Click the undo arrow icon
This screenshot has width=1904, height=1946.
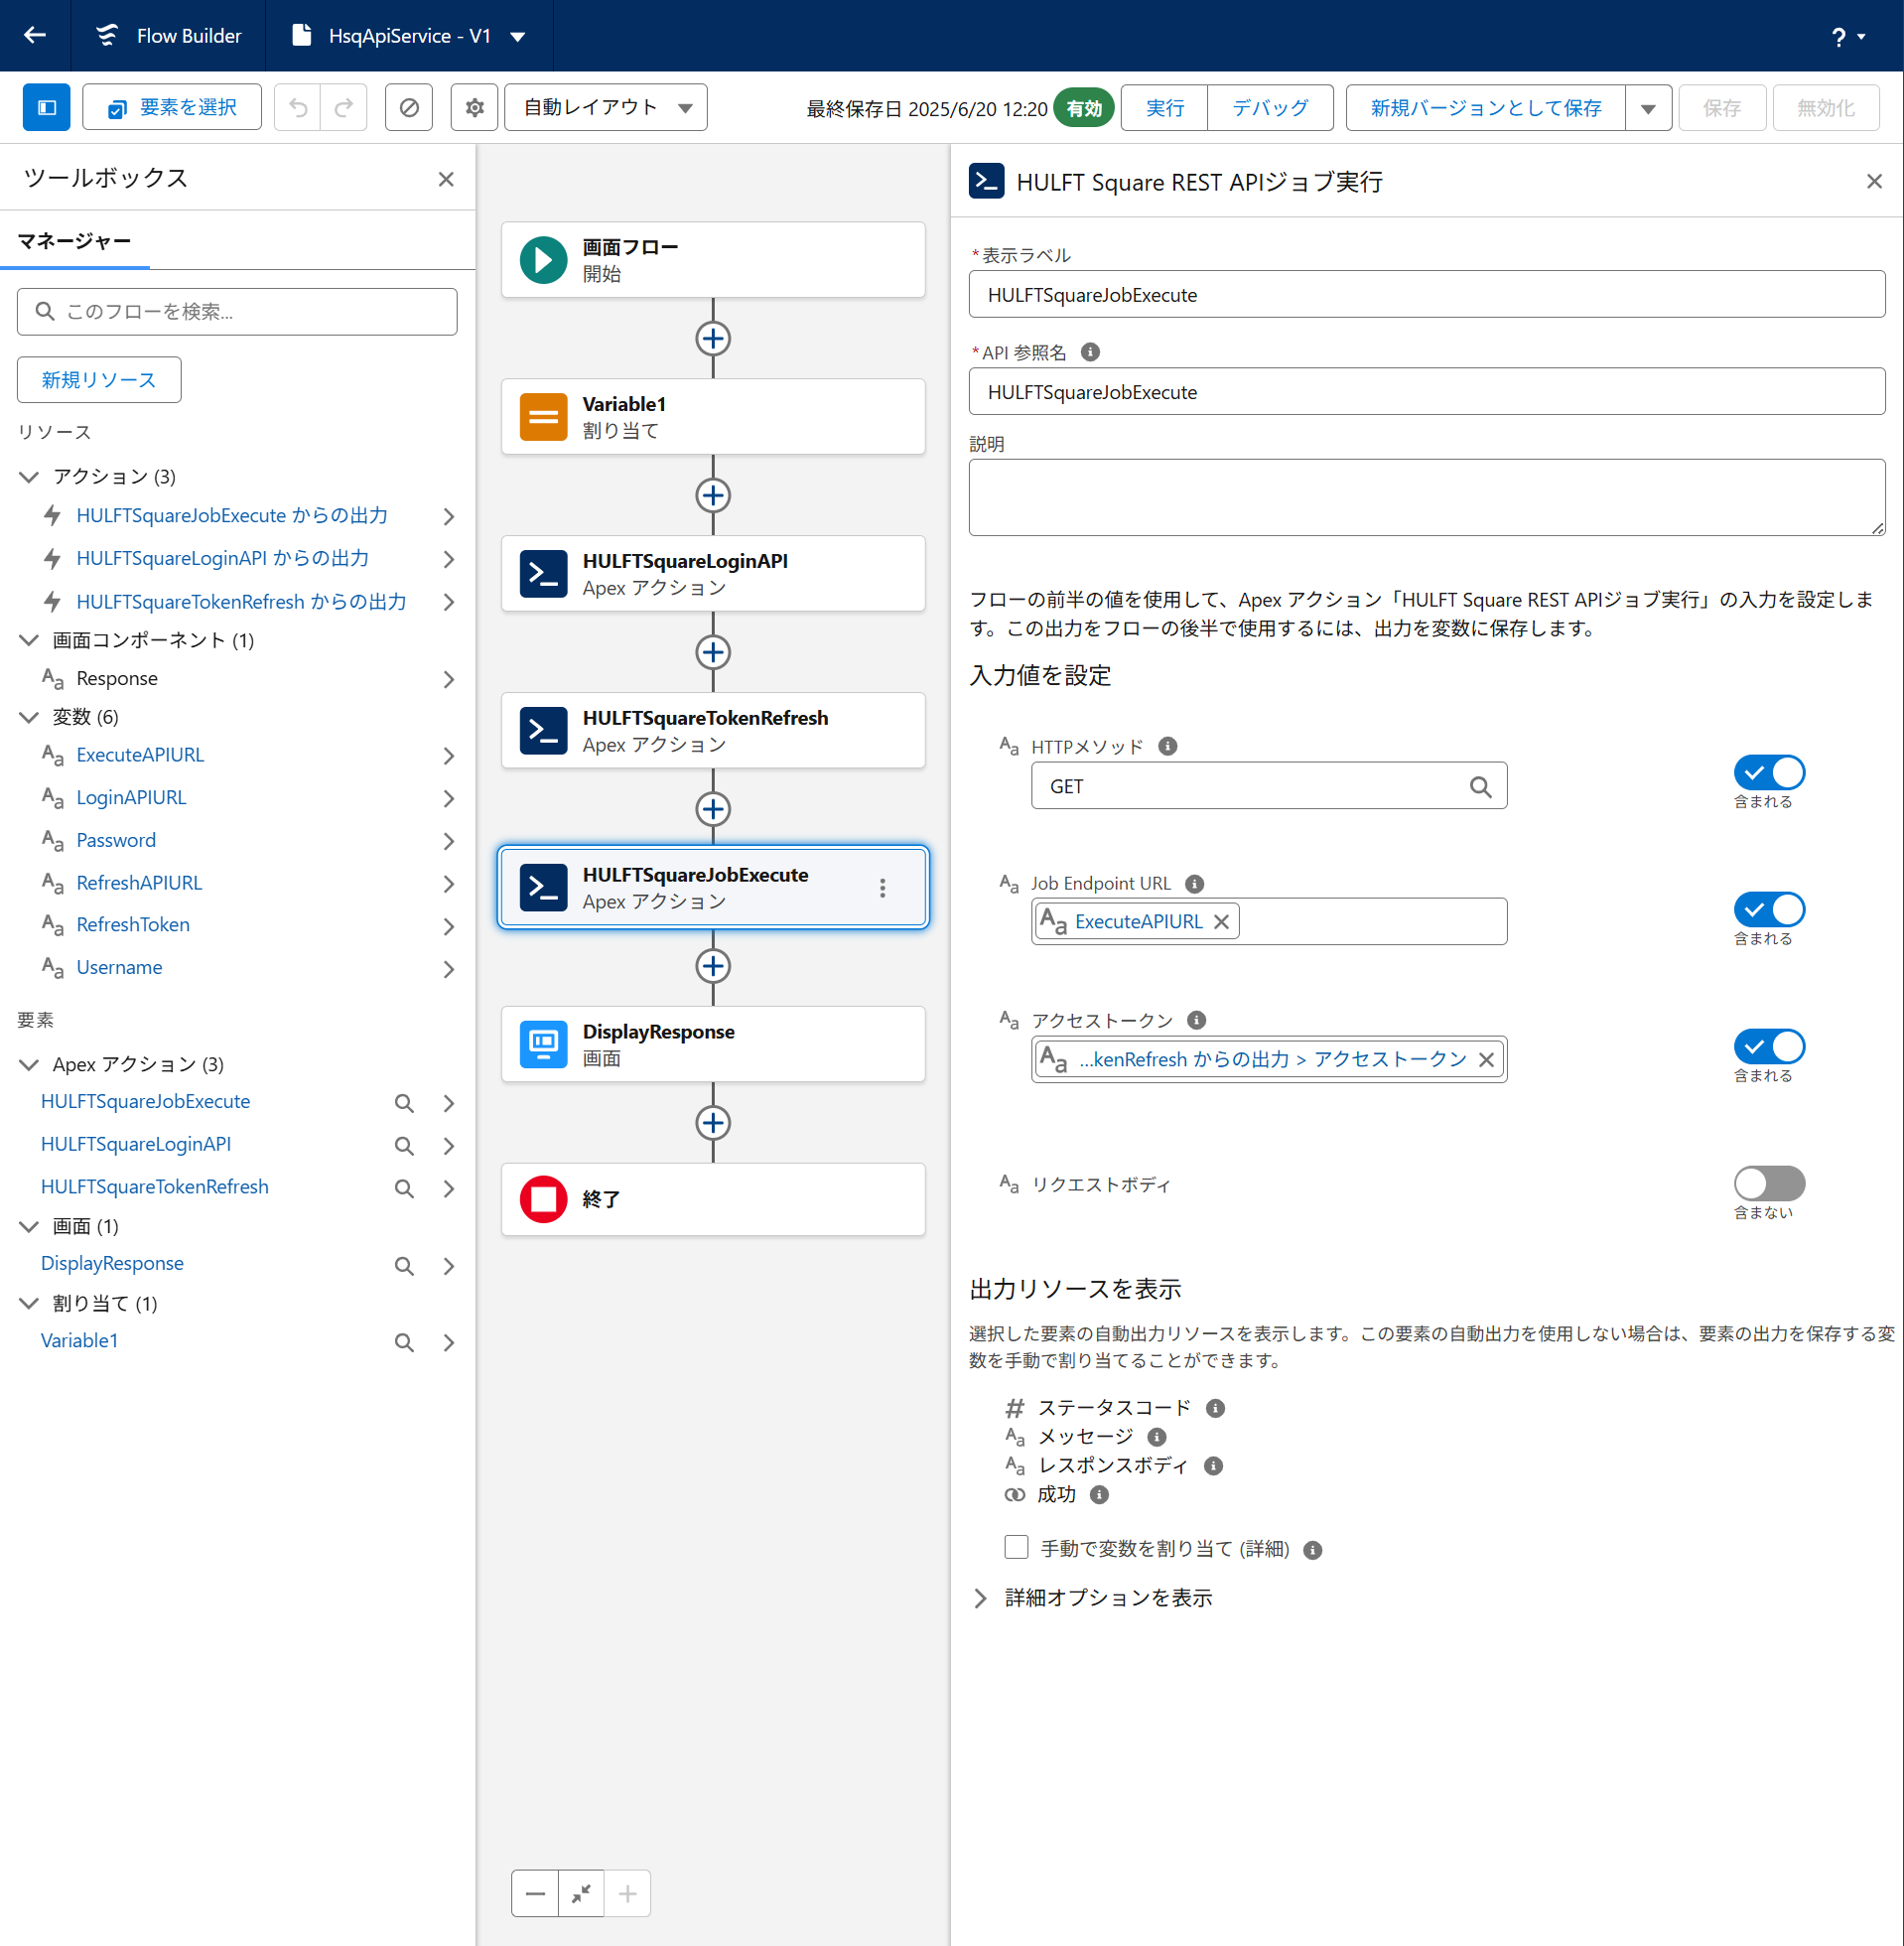pos(298,107)
